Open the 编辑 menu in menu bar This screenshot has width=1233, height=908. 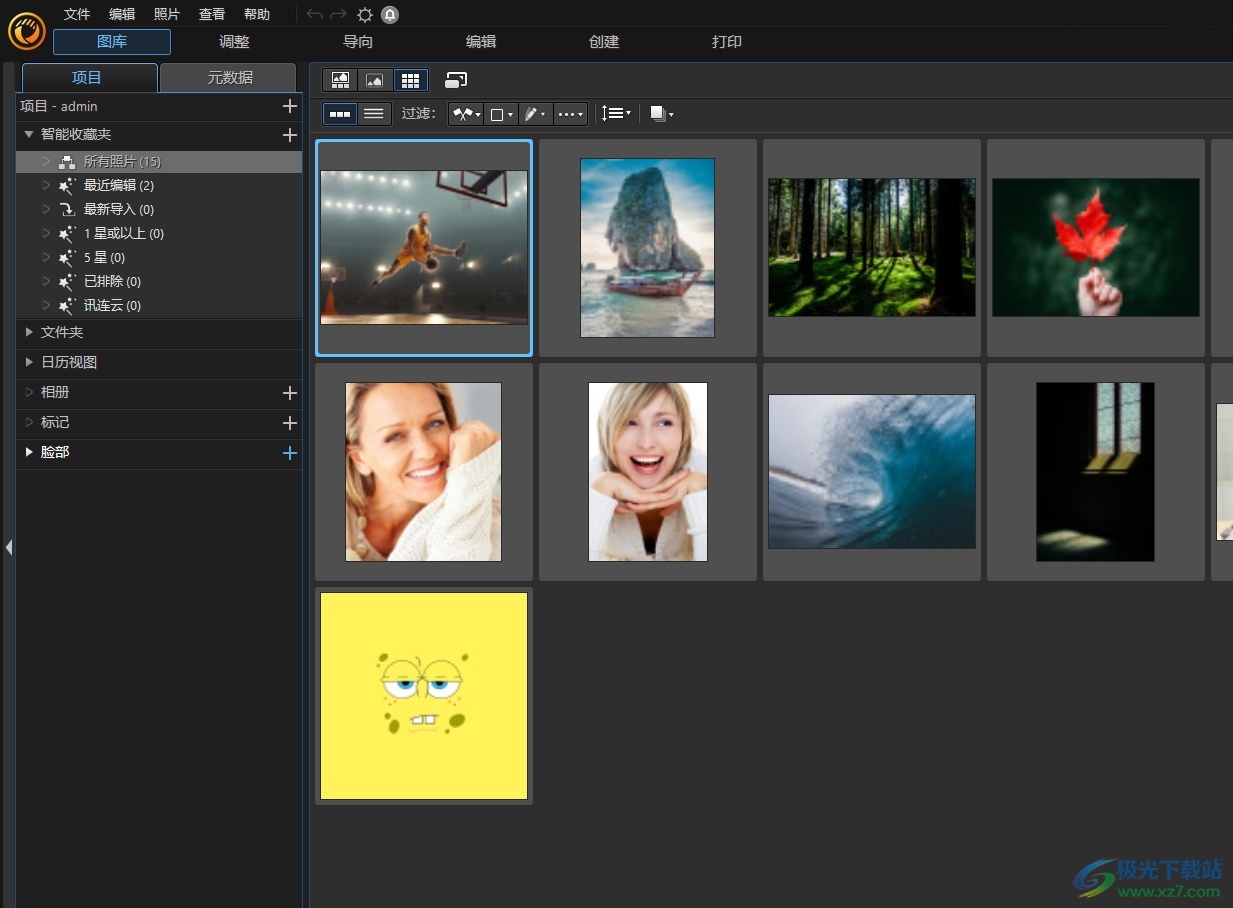[122, 14]
